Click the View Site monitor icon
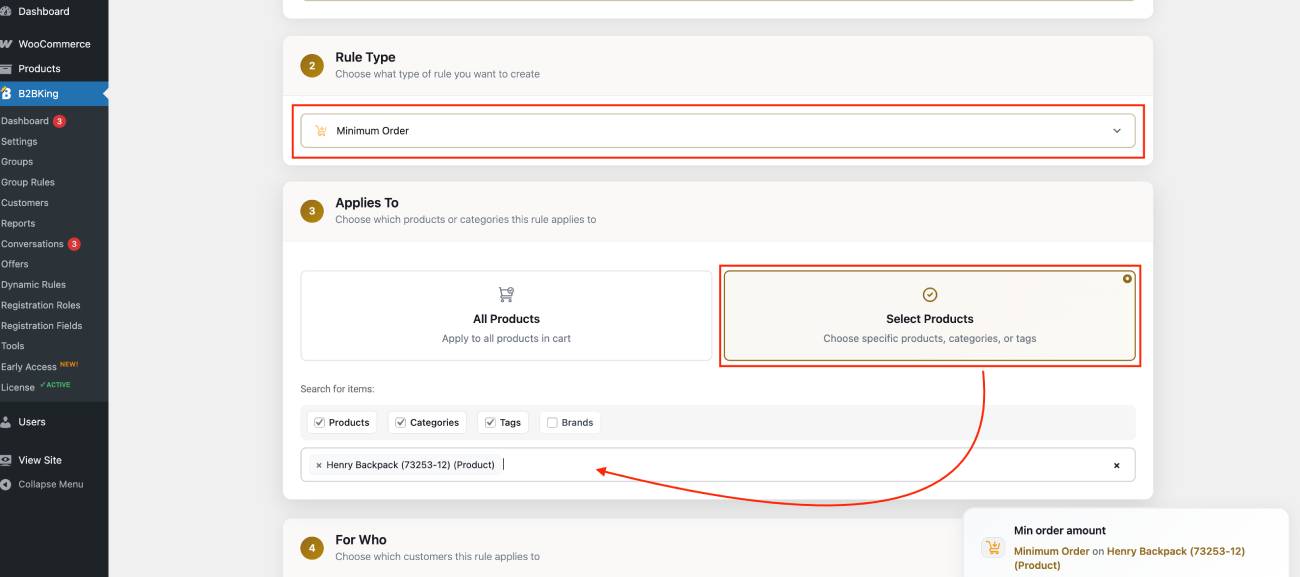Screen dimensions: 1300x577 tap(6, 460)
